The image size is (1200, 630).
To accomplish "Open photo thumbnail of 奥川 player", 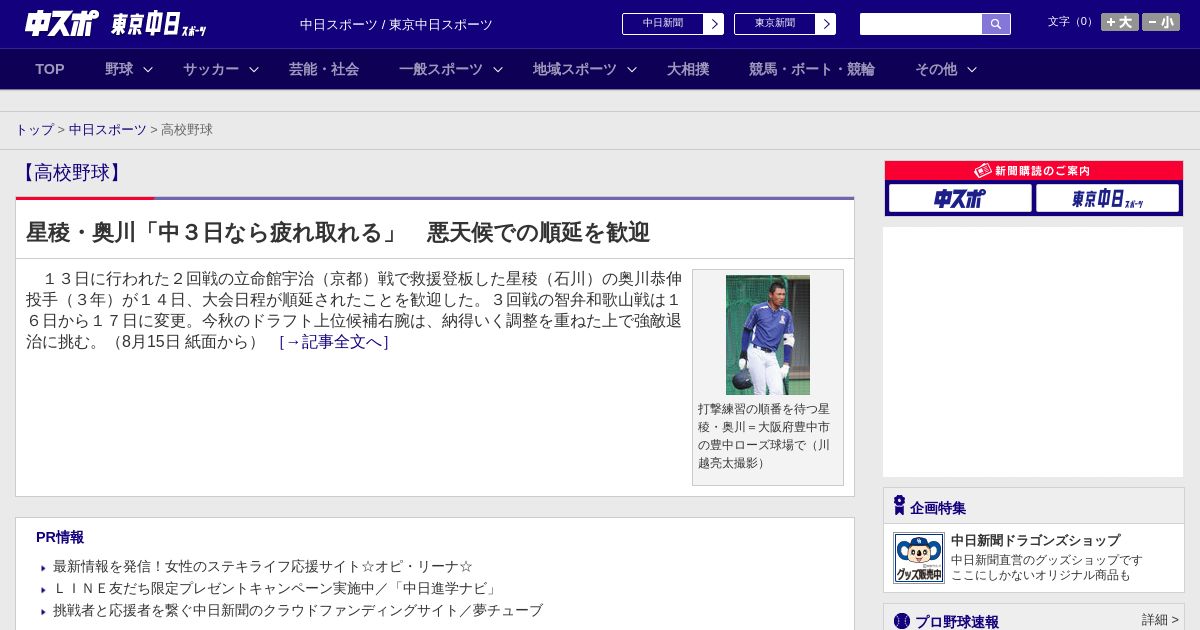I will 768,335.
